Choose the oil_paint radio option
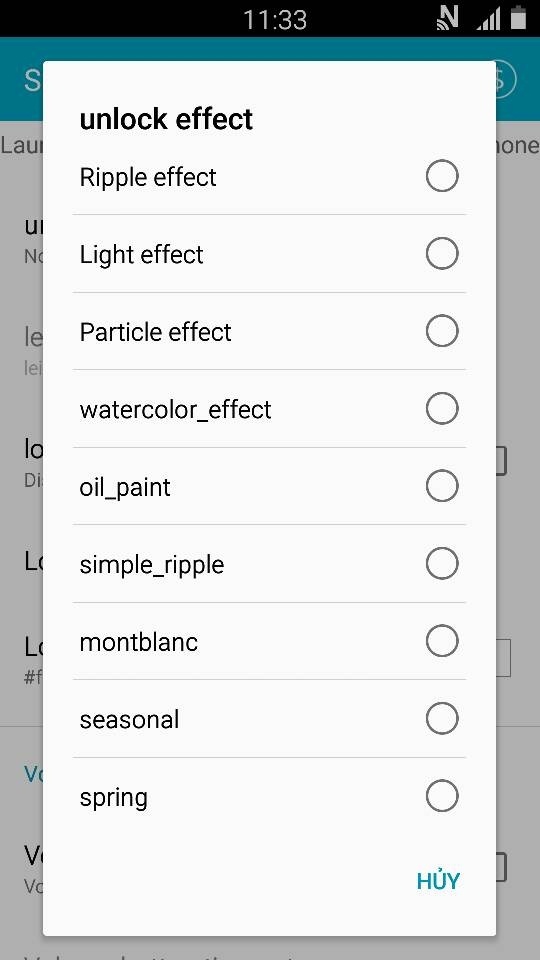This screenshot has height=960, width=540. click(441, 486)
